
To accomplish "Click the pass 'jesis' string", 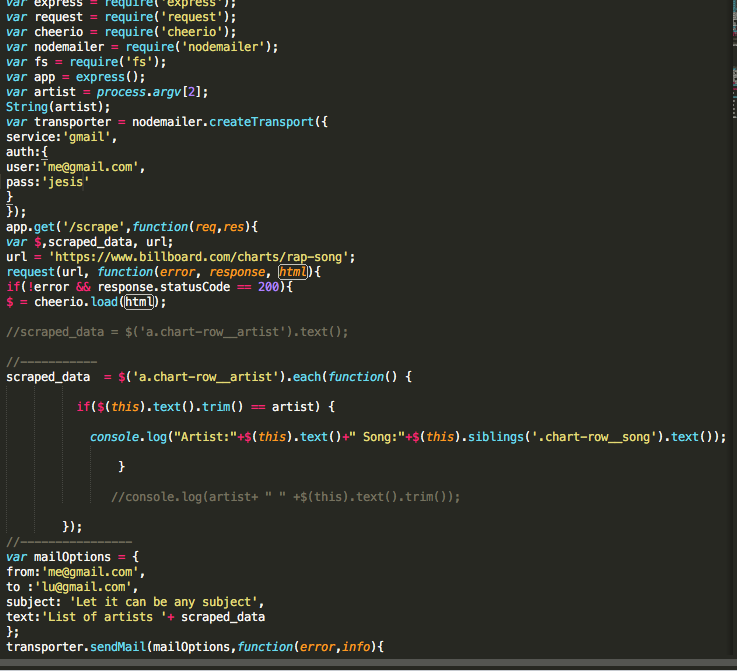I will [66, 182].
